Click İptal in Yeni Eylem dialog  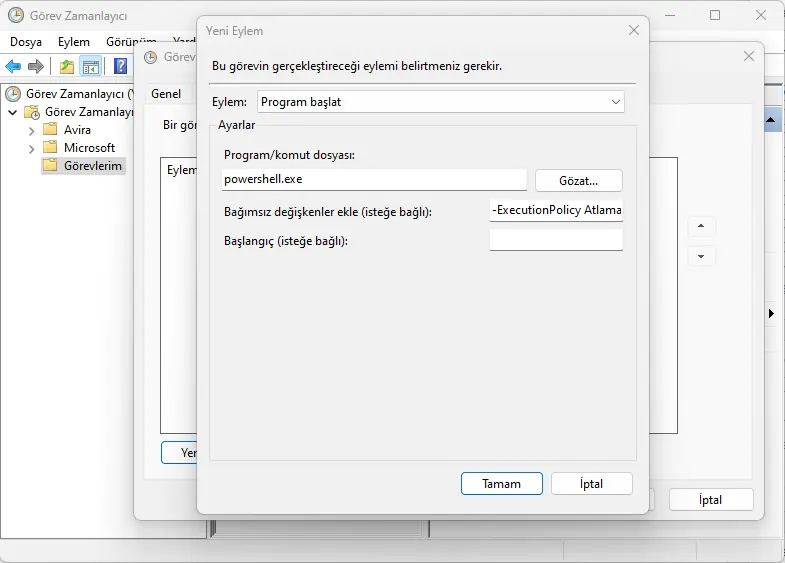[591, 484]
